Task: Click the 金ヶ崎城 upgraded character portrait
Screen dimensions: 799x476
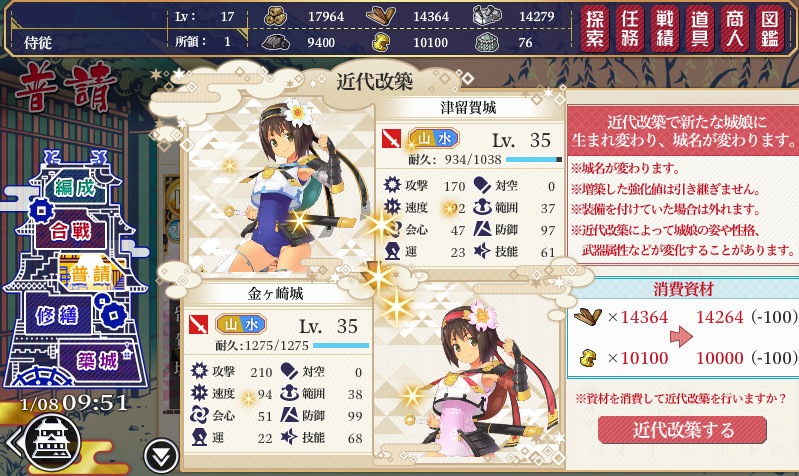Action: point(467,378)
